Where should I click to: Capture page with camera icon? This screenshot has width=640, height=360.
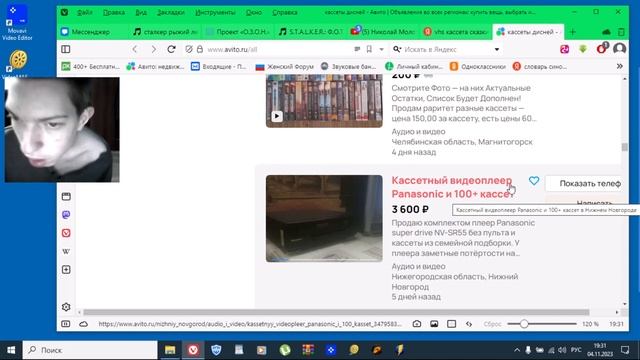(417, 324)
